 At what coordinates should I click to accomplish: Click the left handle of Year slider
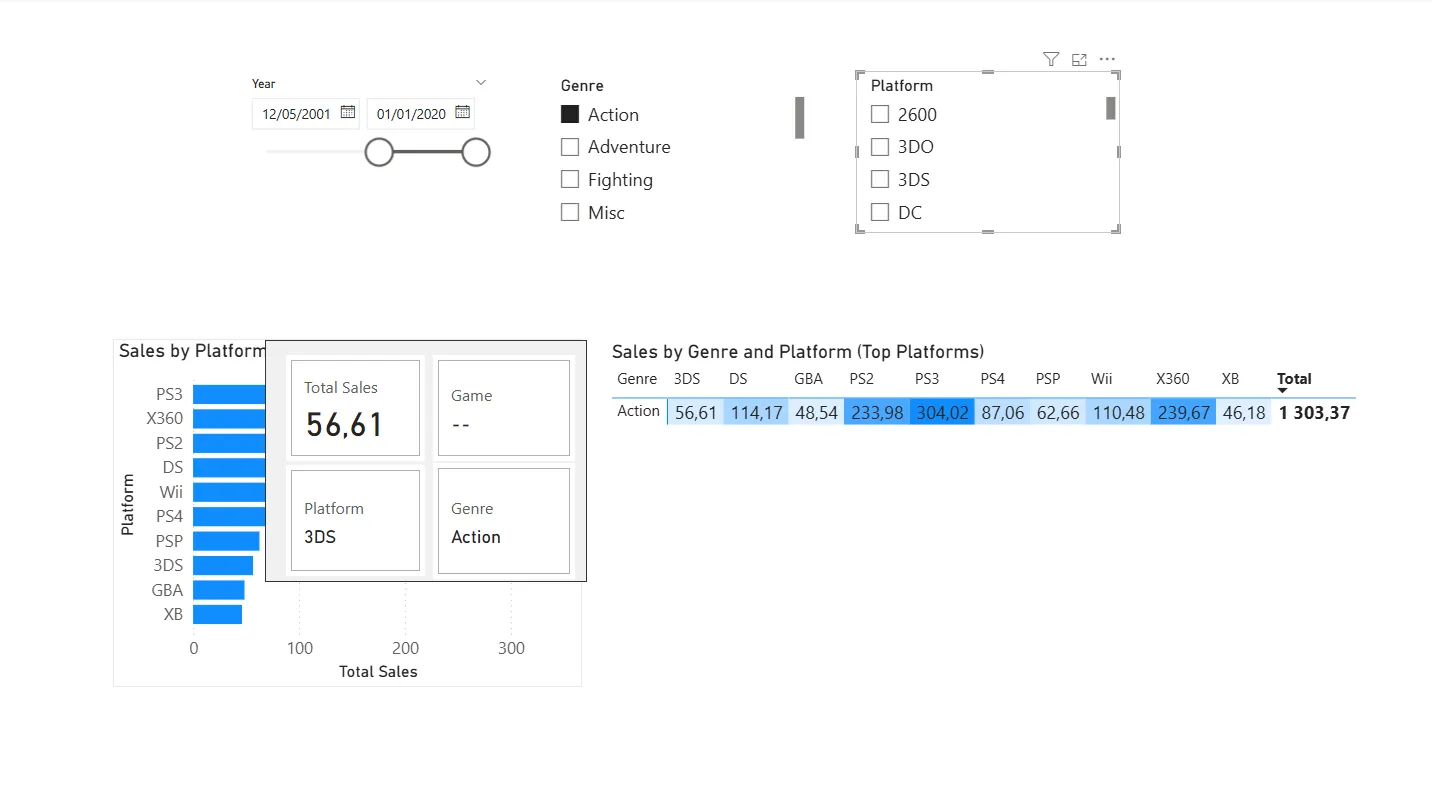(379, 152)
